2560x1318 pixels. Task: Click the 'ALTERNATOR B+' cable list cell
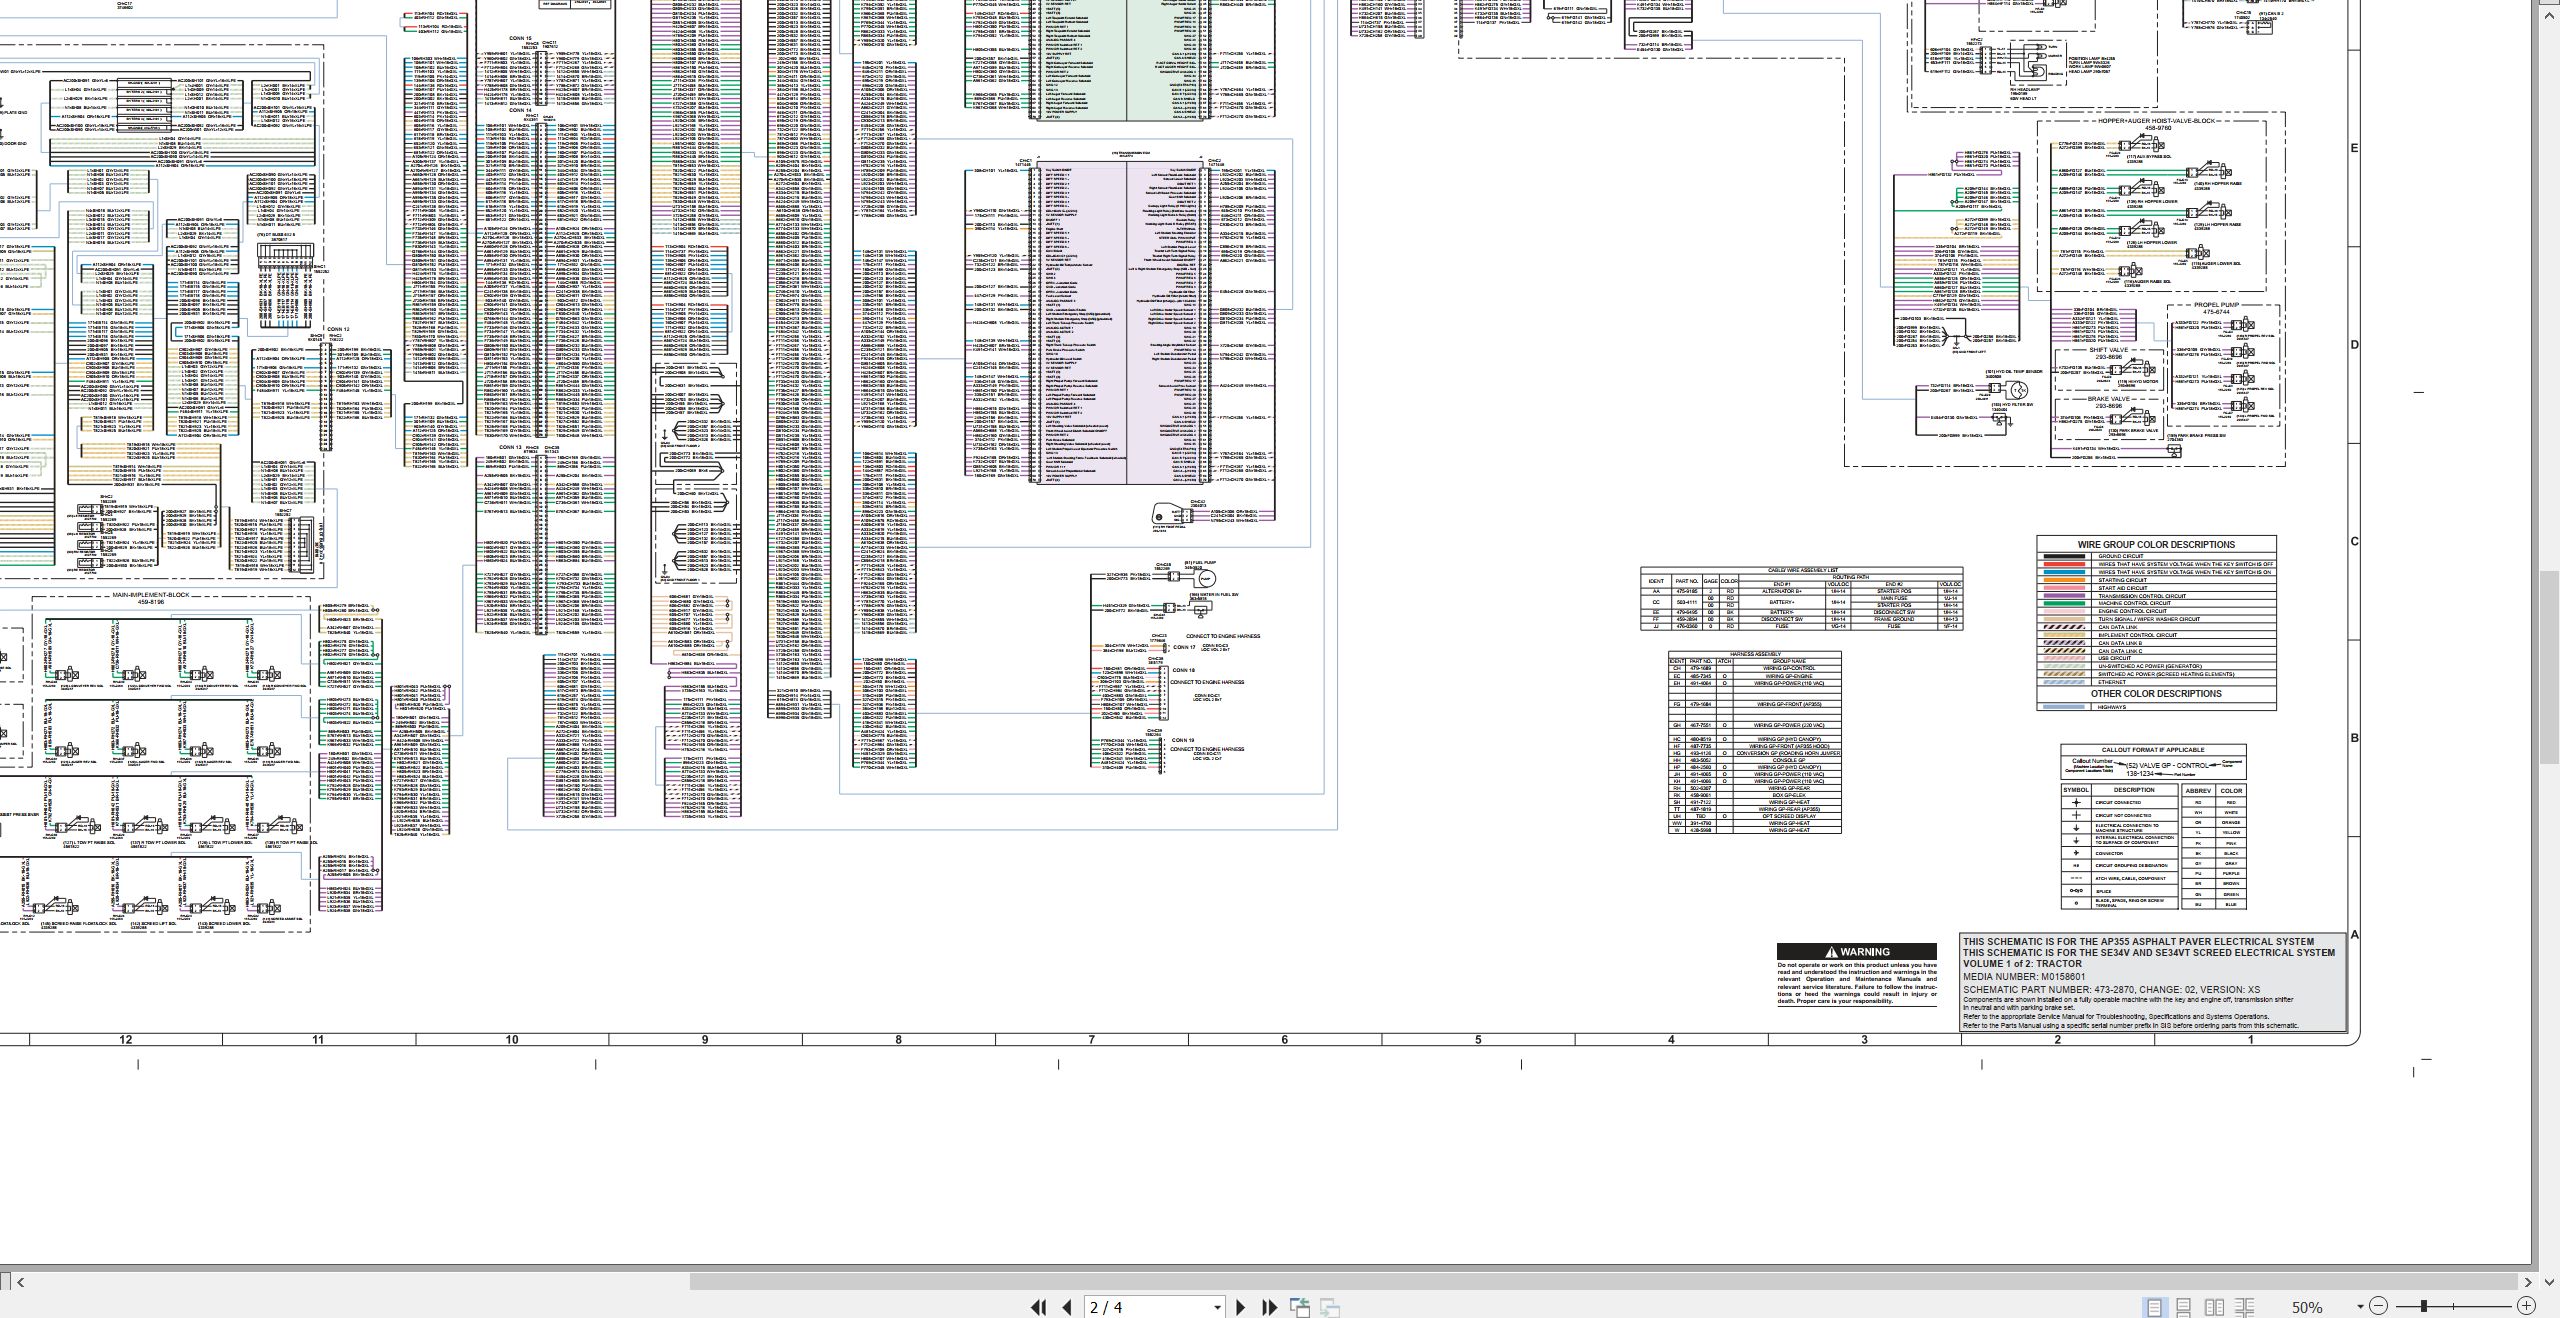pos(1781,592)
